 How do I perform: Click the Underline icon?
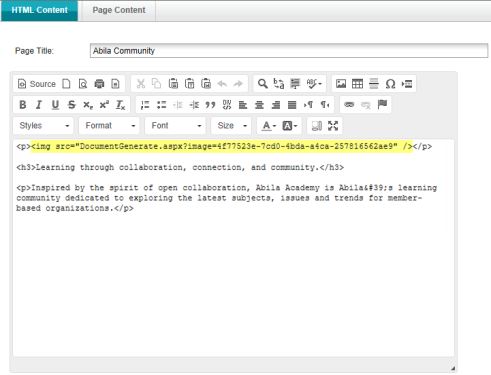click(55, 105)
